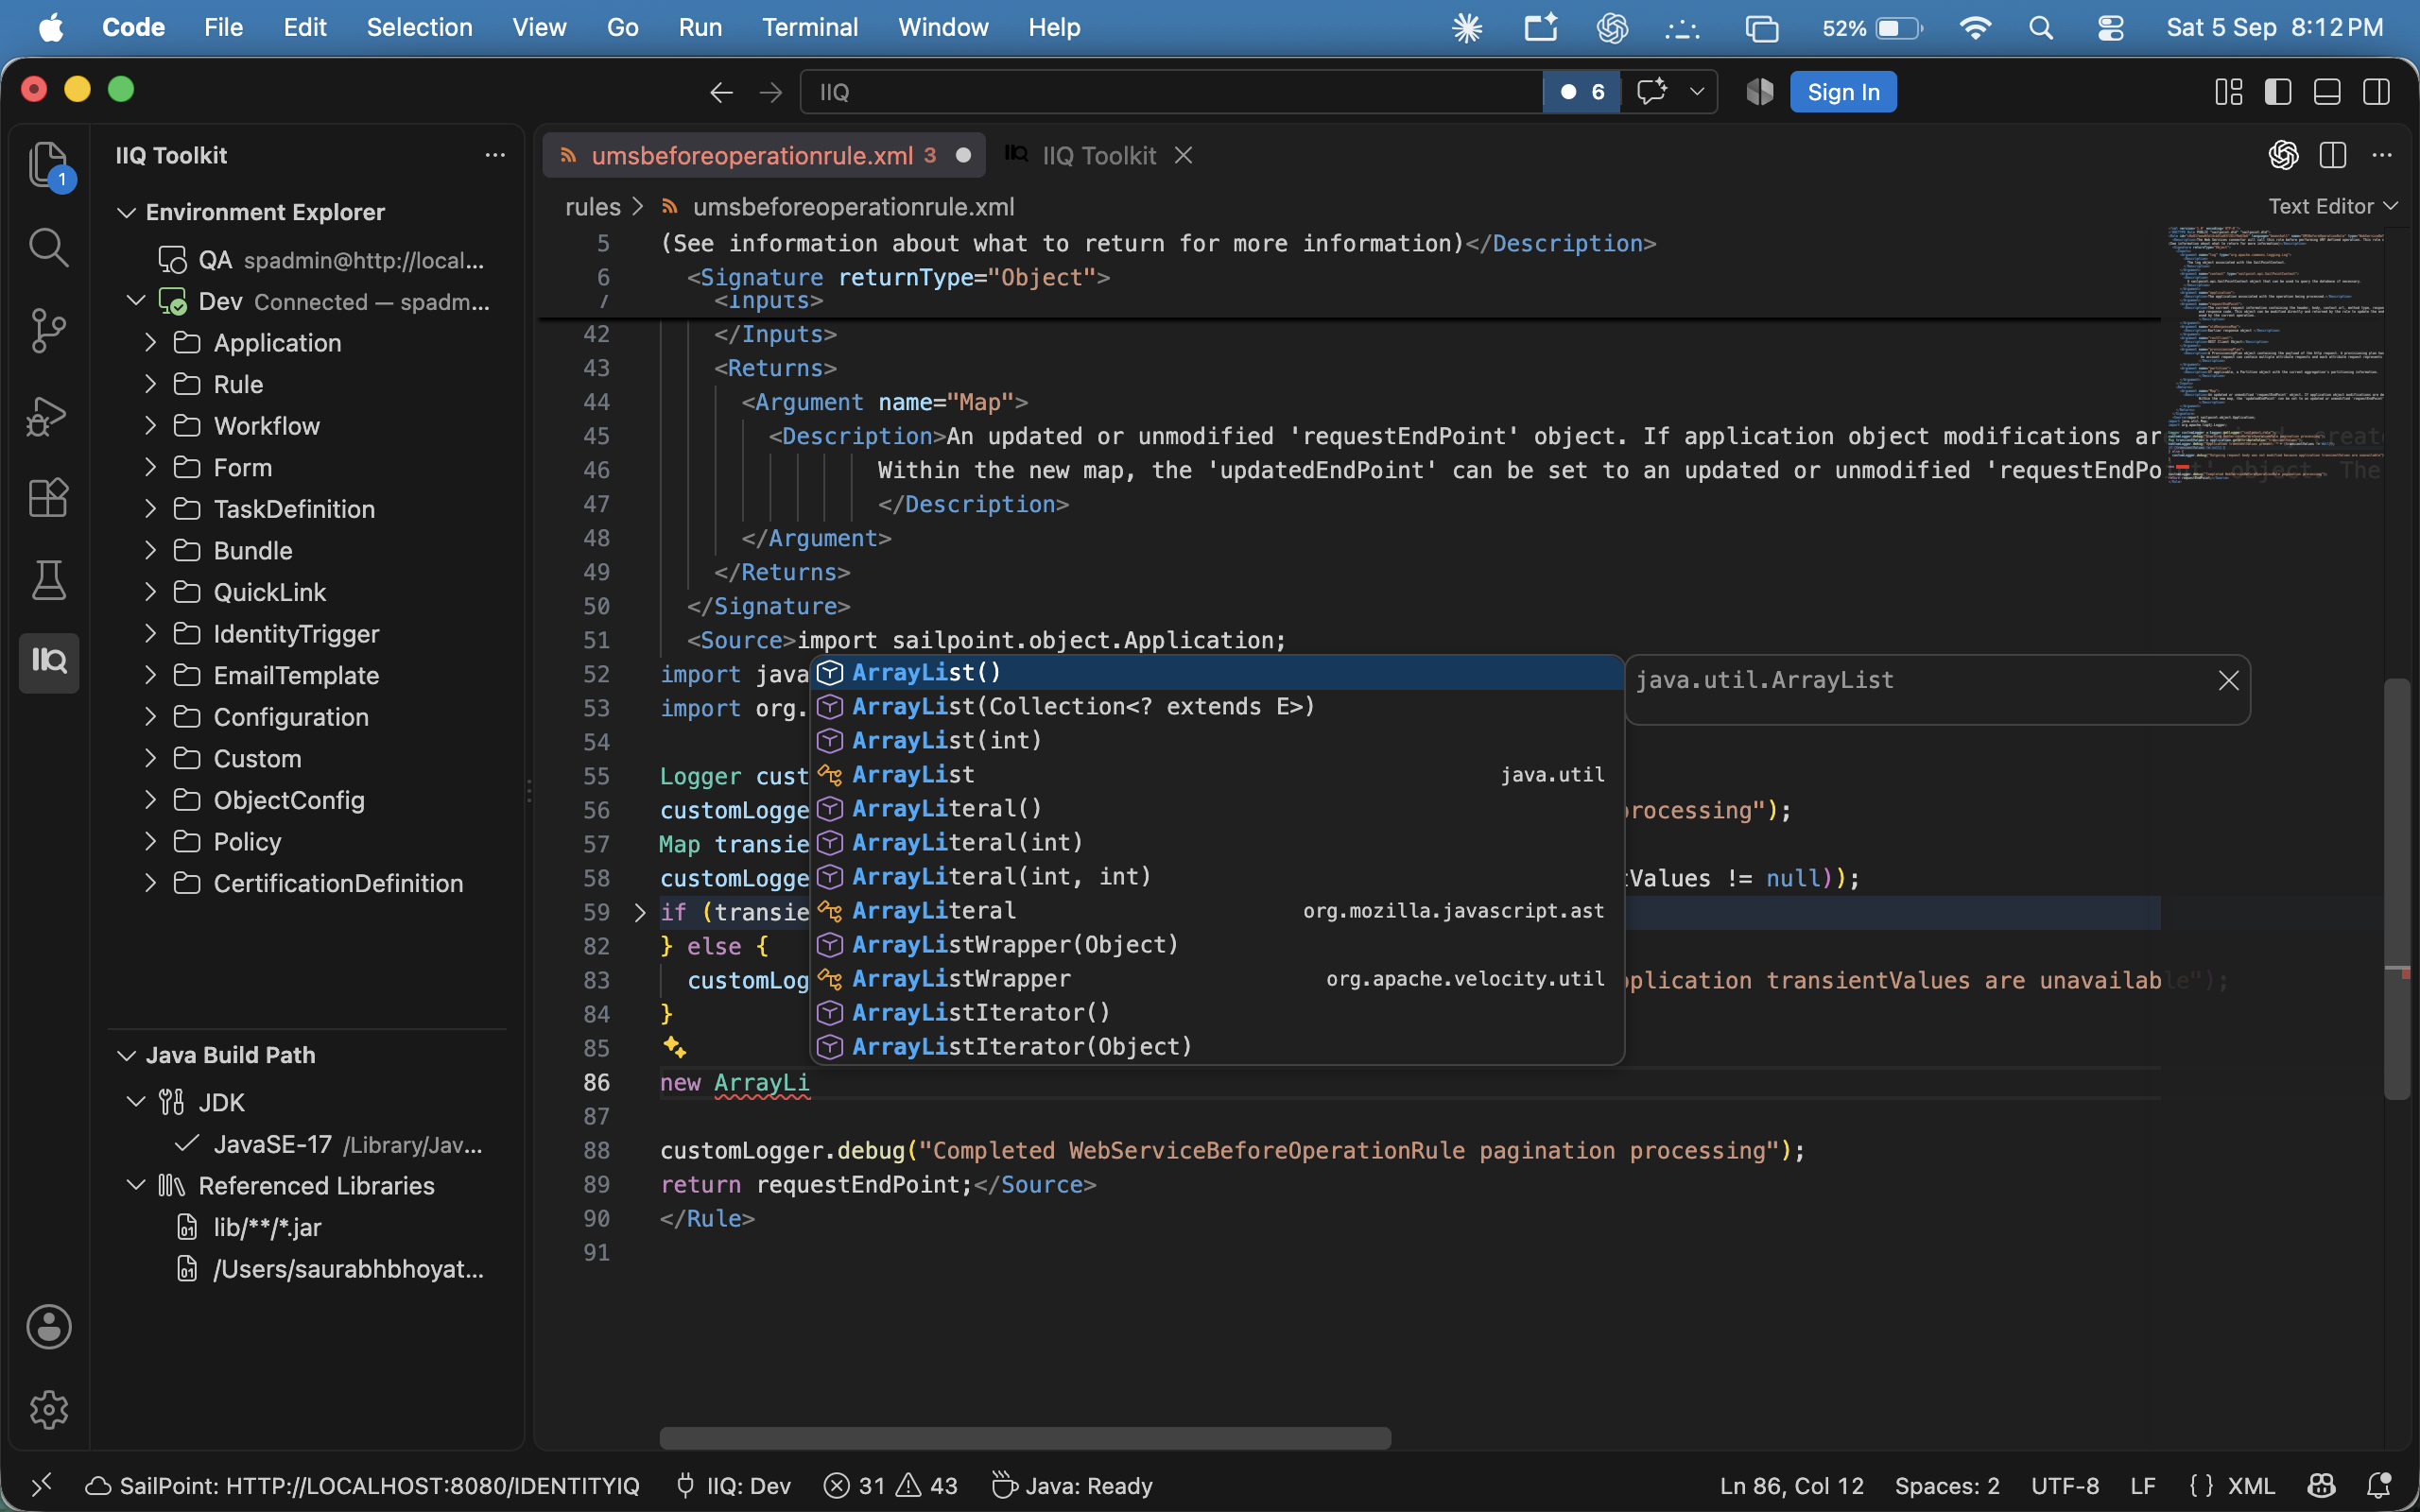Collapse Environment Explorer section

(126, 212)
